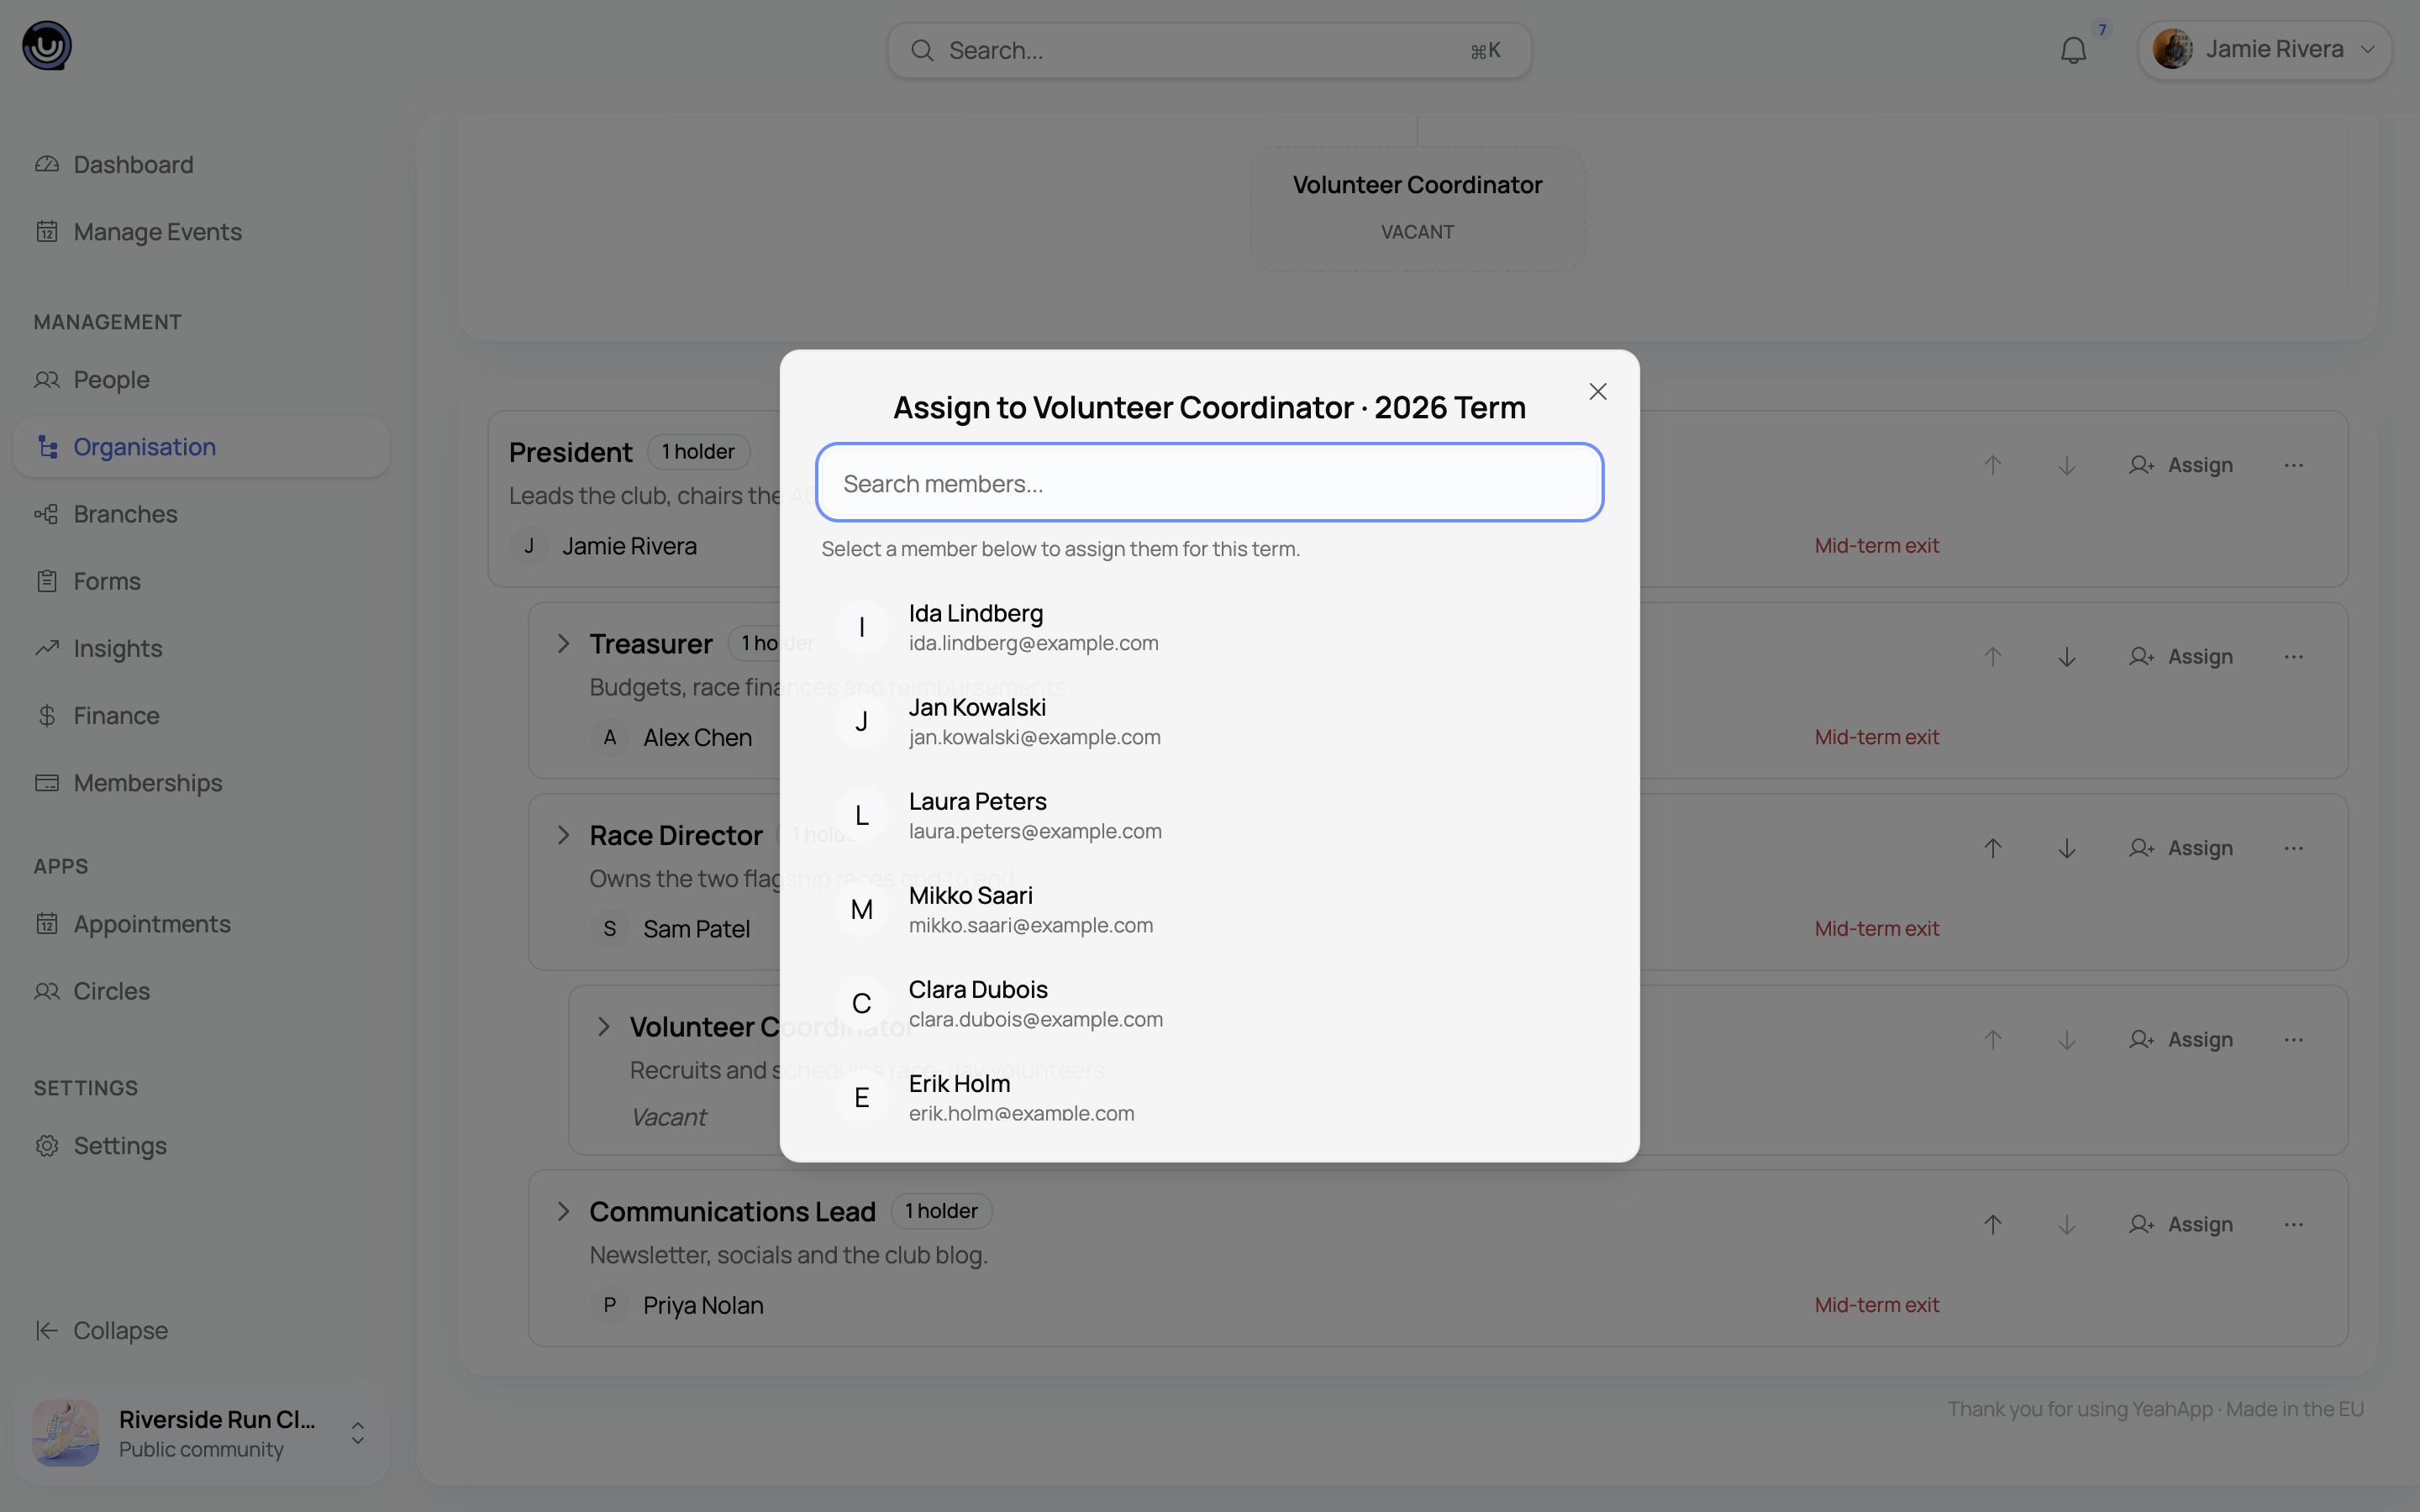Open more options for Race Director
2420x1512 pixels.
pyautogui.click(x=2294, y=848)
